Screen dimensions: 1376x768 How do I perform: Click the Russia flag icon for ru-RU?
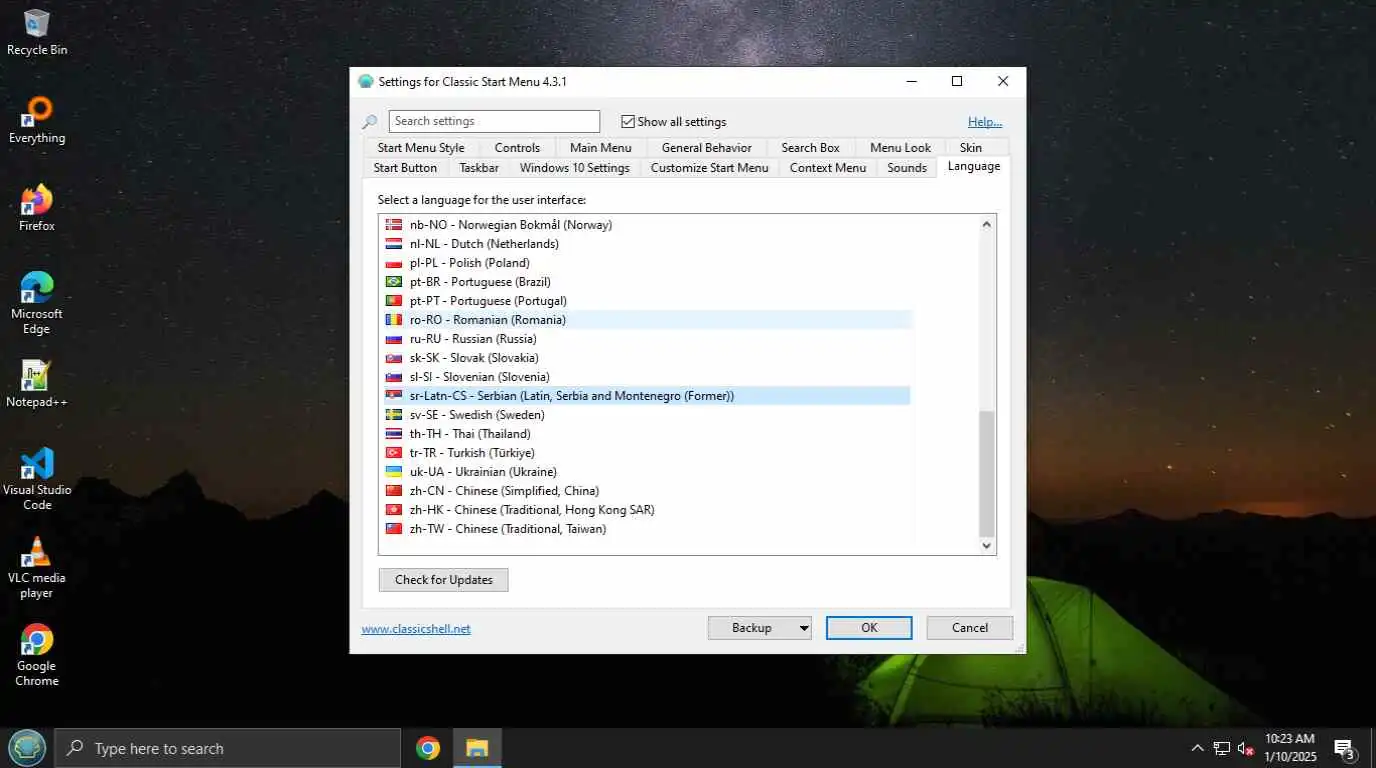pos(394,339)
